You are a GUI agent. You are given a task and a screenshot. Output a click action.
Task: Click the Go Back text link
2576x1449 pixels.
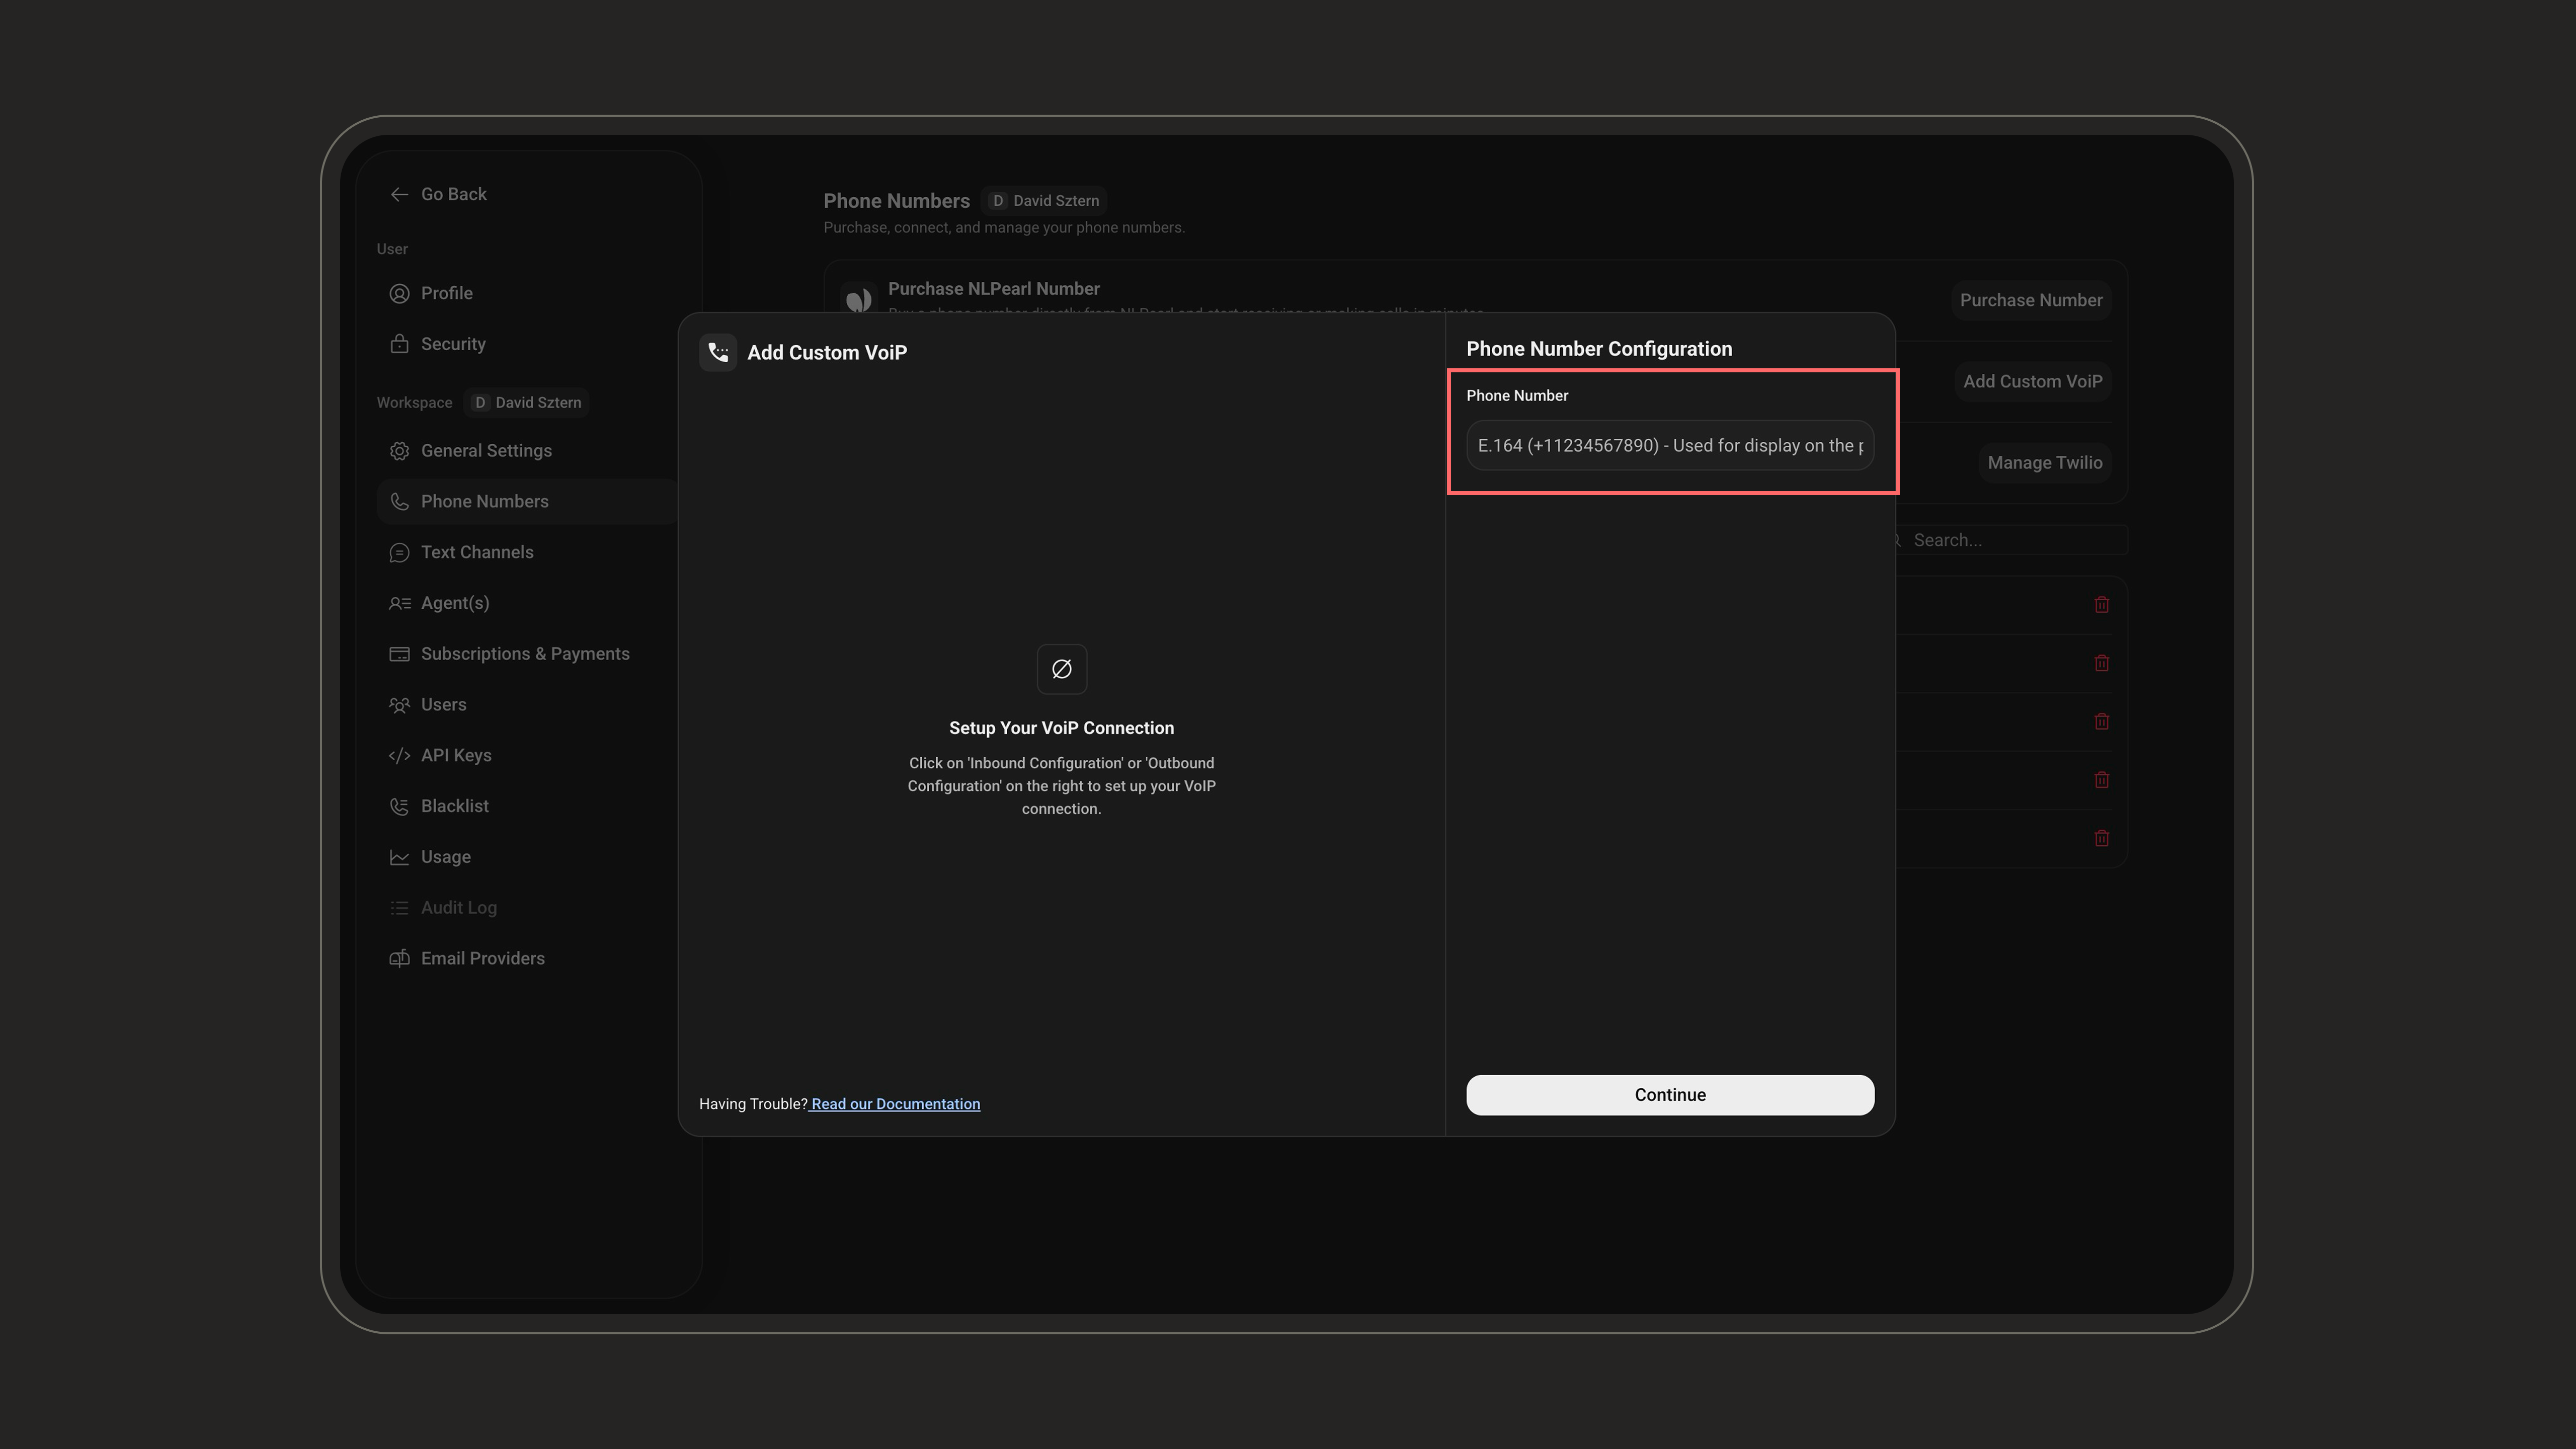pyautogui.click(x=453, y=194)
